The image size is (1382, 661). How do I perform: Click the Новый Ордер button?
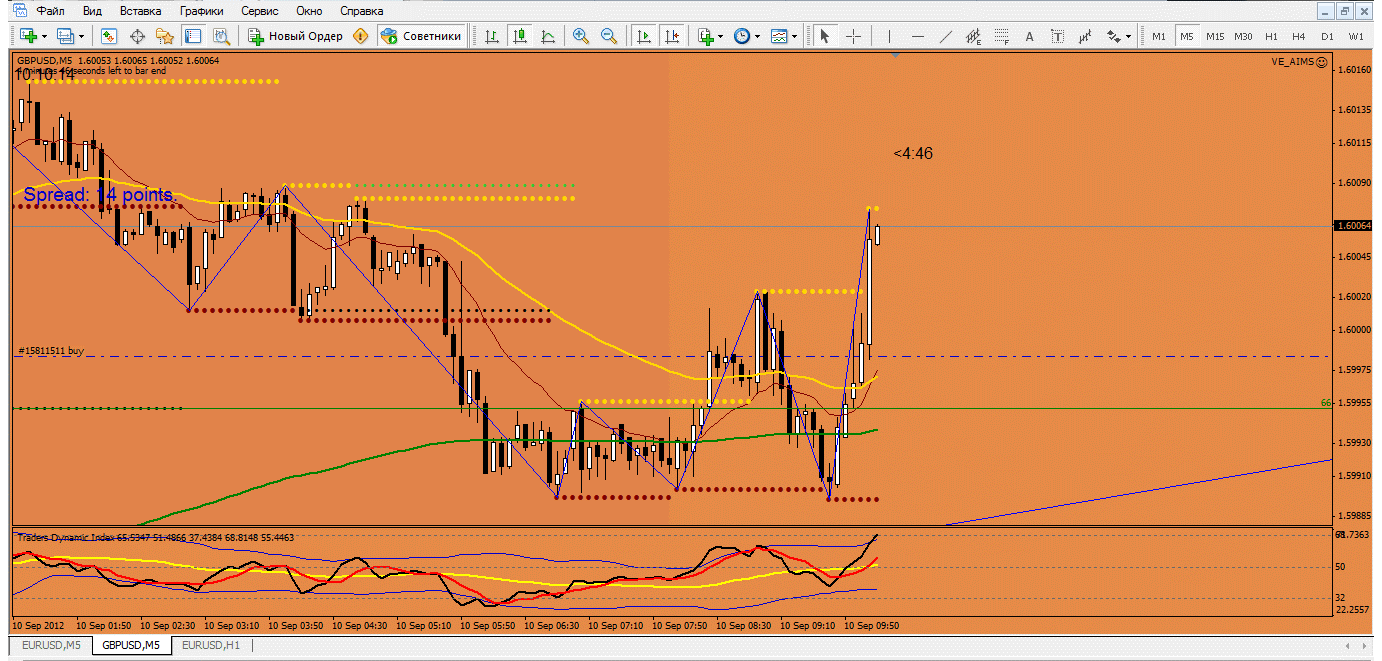295,36
